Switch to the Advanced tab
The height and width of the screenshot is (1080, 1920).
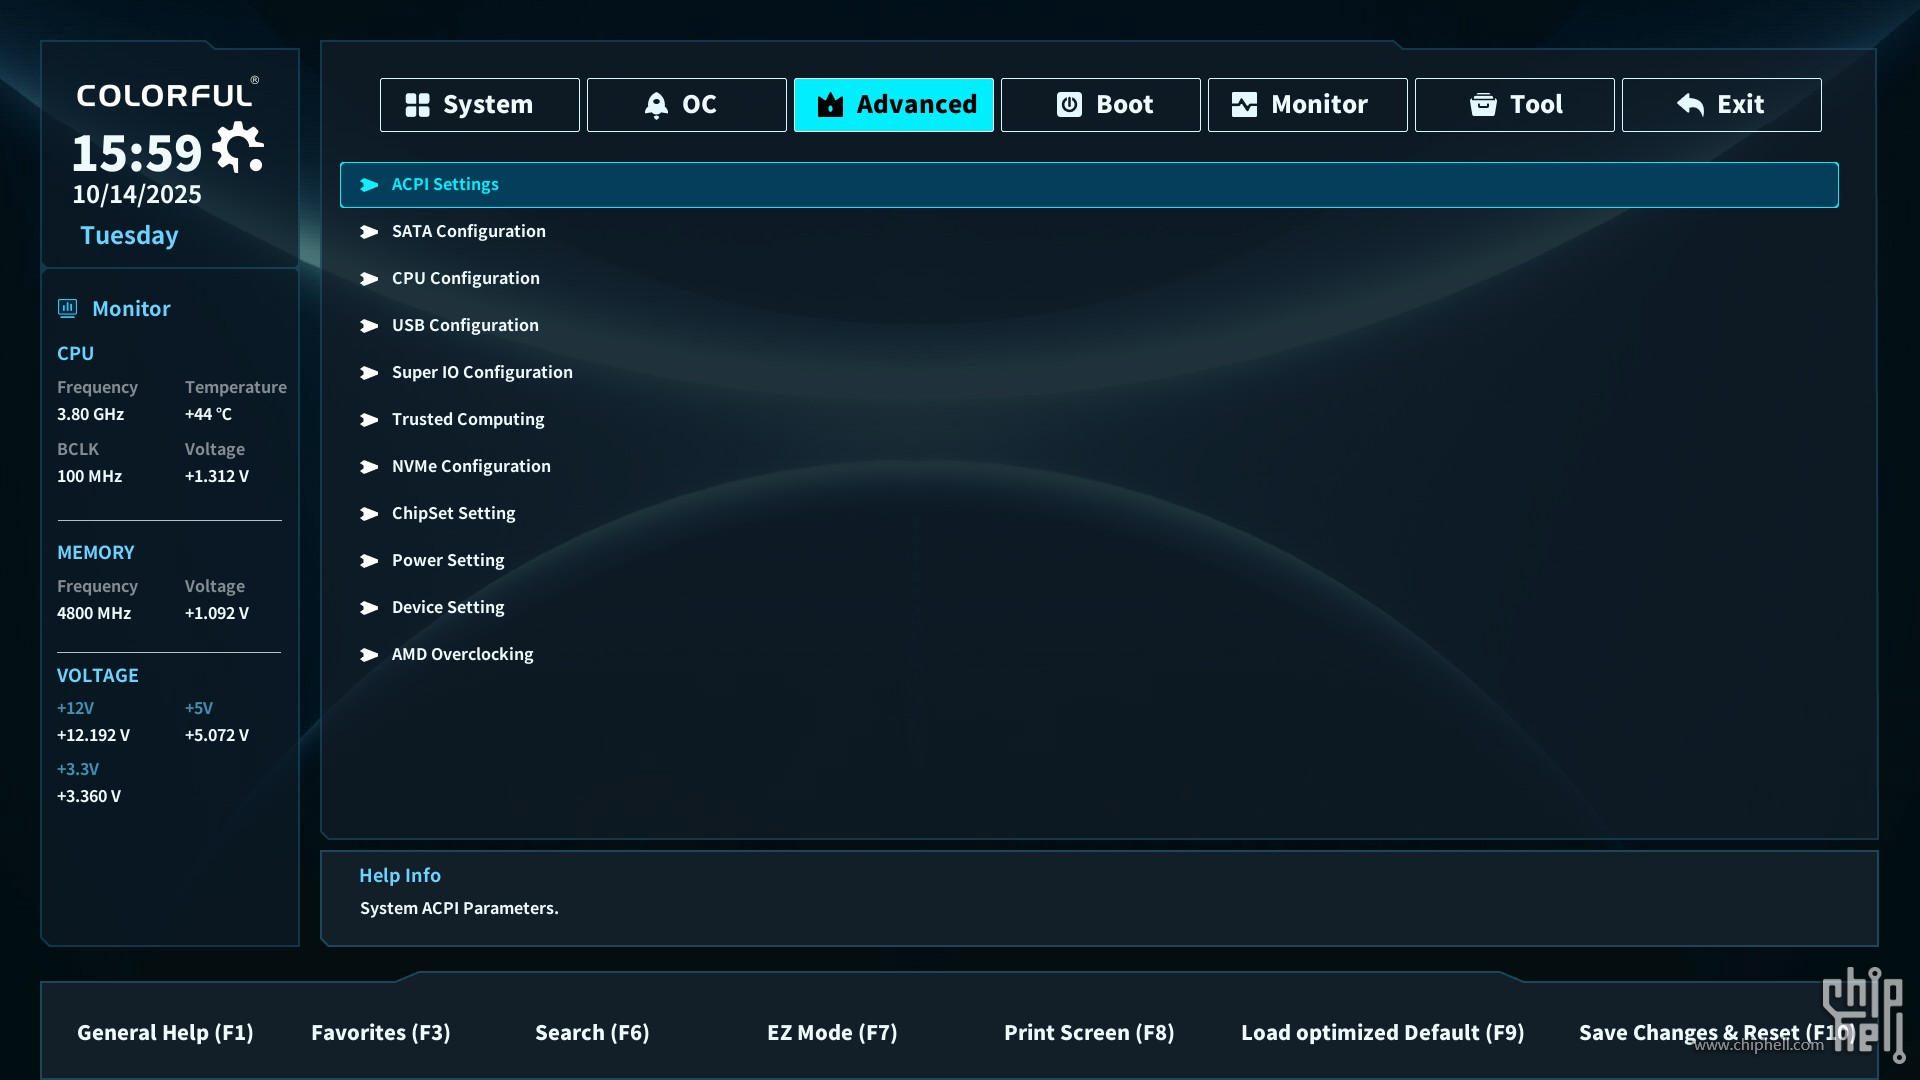[894, 105]
